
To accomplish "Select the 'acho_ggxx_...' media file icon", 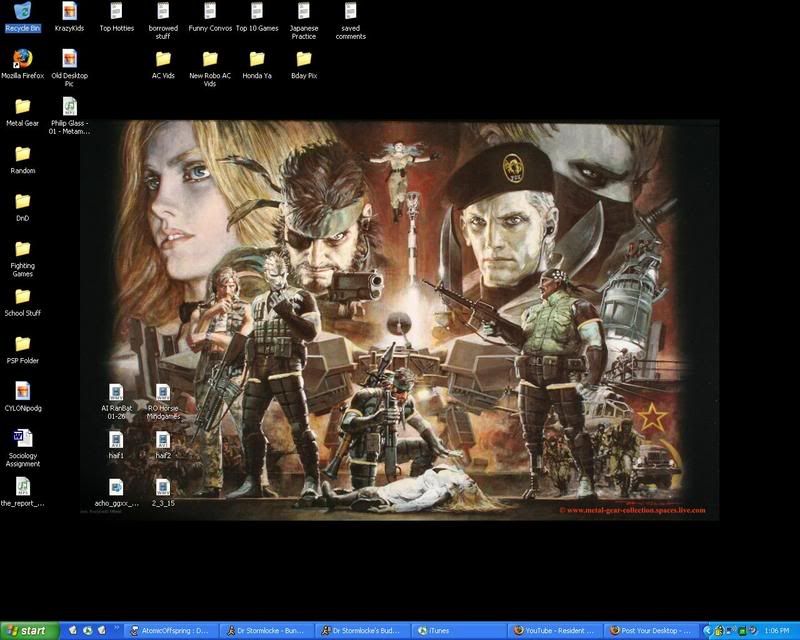I will pyautogui.click(x=116, y=492).
